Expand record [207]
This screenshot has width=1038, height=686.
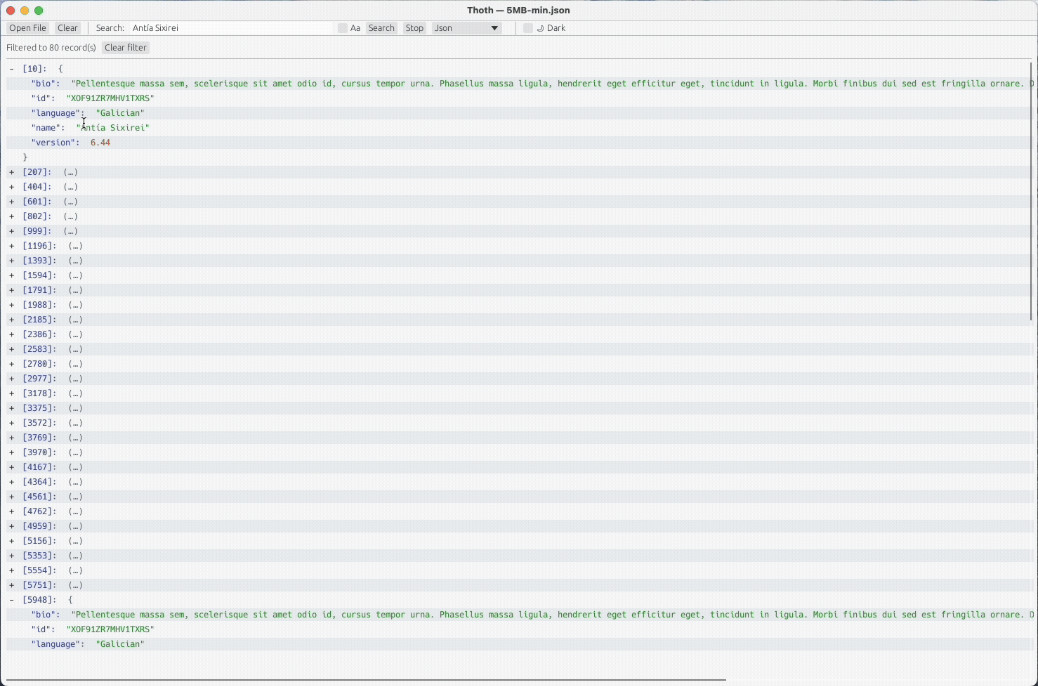click(x=11, y=172)
